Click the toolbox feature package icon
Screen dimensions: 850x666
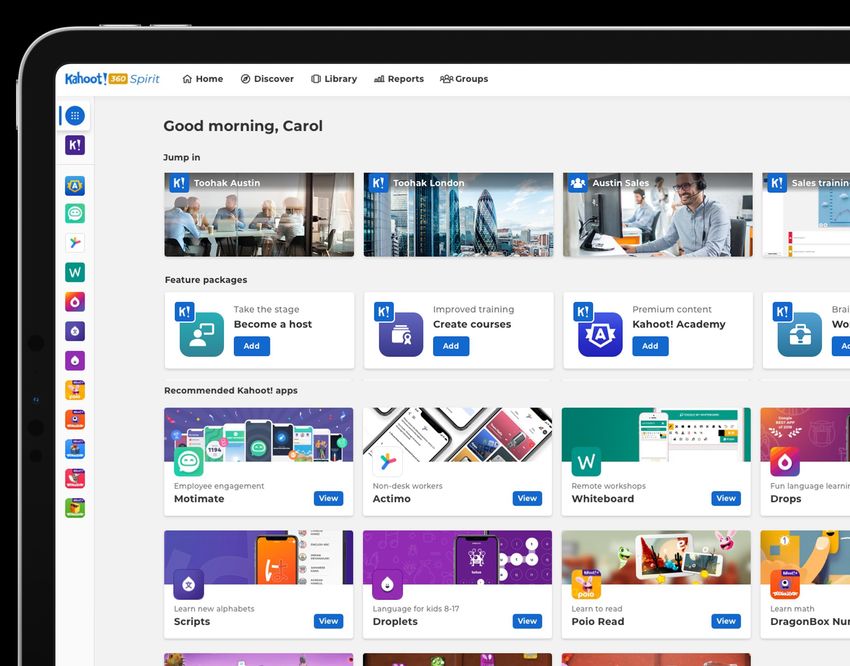coord(800,334)
